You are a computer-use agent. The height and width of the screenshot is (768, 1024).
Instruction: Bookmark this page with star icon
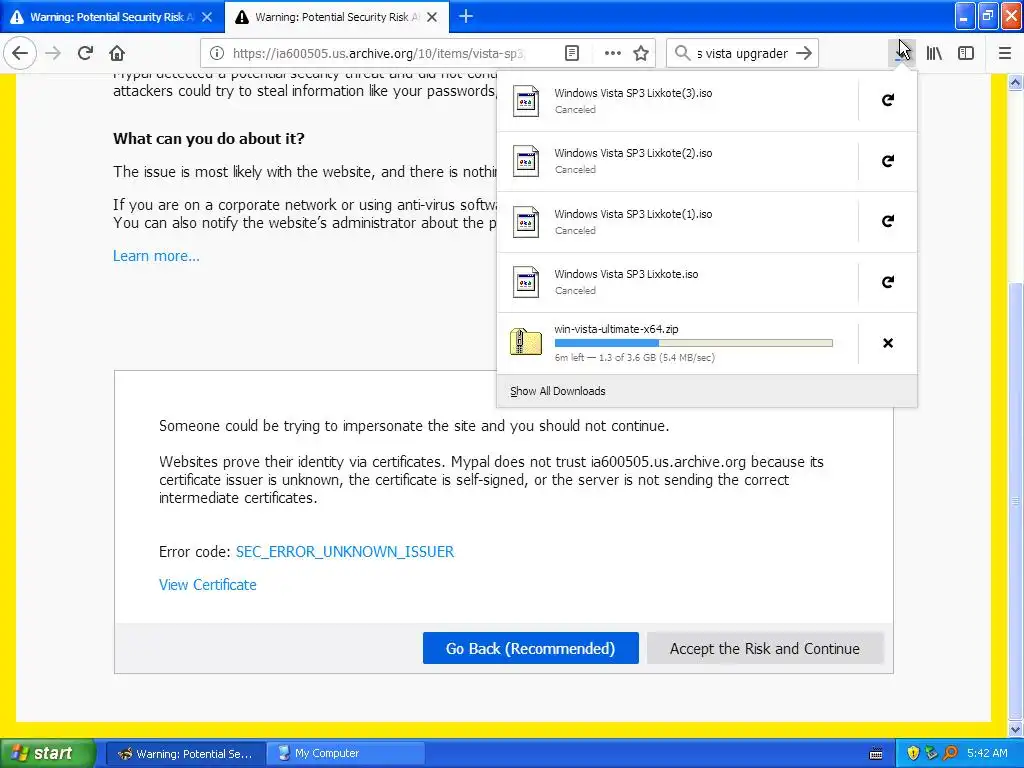click(641, 53)
